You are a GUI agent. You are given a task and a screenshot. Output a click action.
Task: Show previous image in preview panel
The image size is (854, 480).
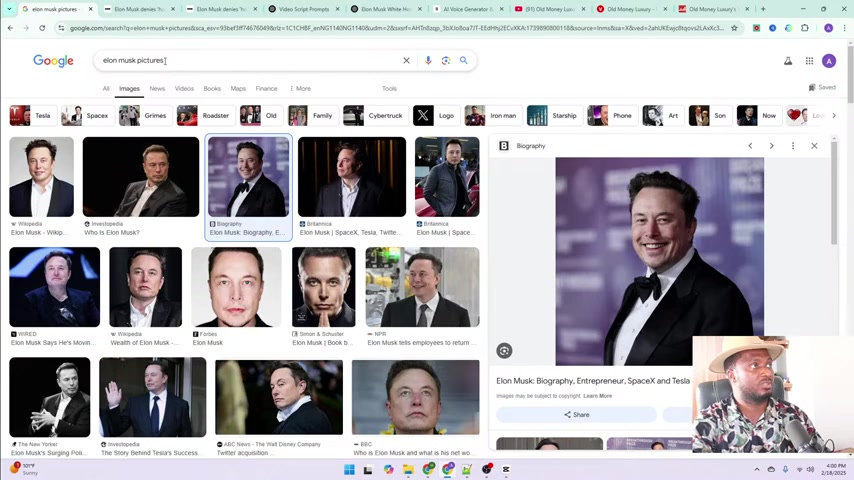pos(750,146)
